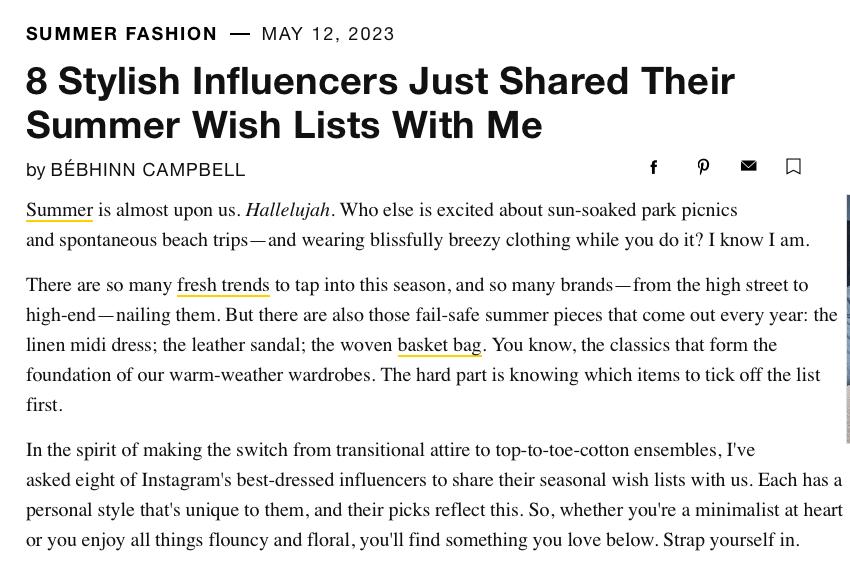Click the italic word 'Hallelujah'
This screenshot has height=572, width=850.
click(x=287, y=210)
